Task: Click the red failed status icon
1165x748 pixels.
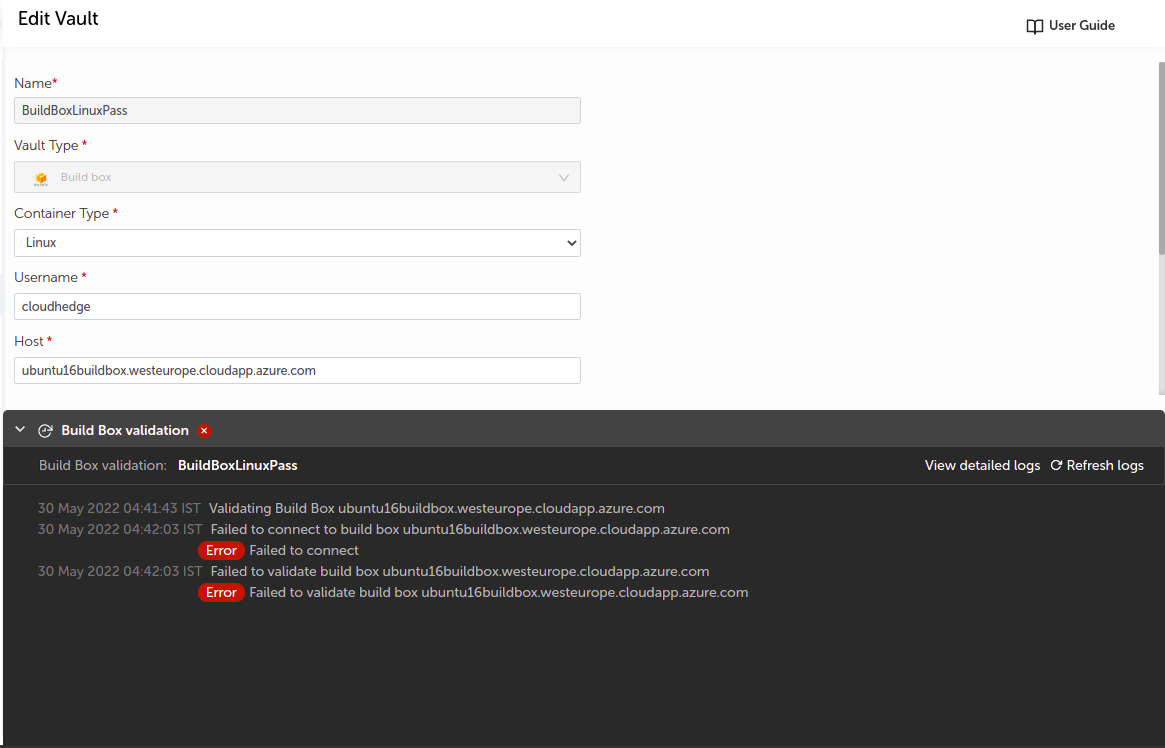Action: 204,431
